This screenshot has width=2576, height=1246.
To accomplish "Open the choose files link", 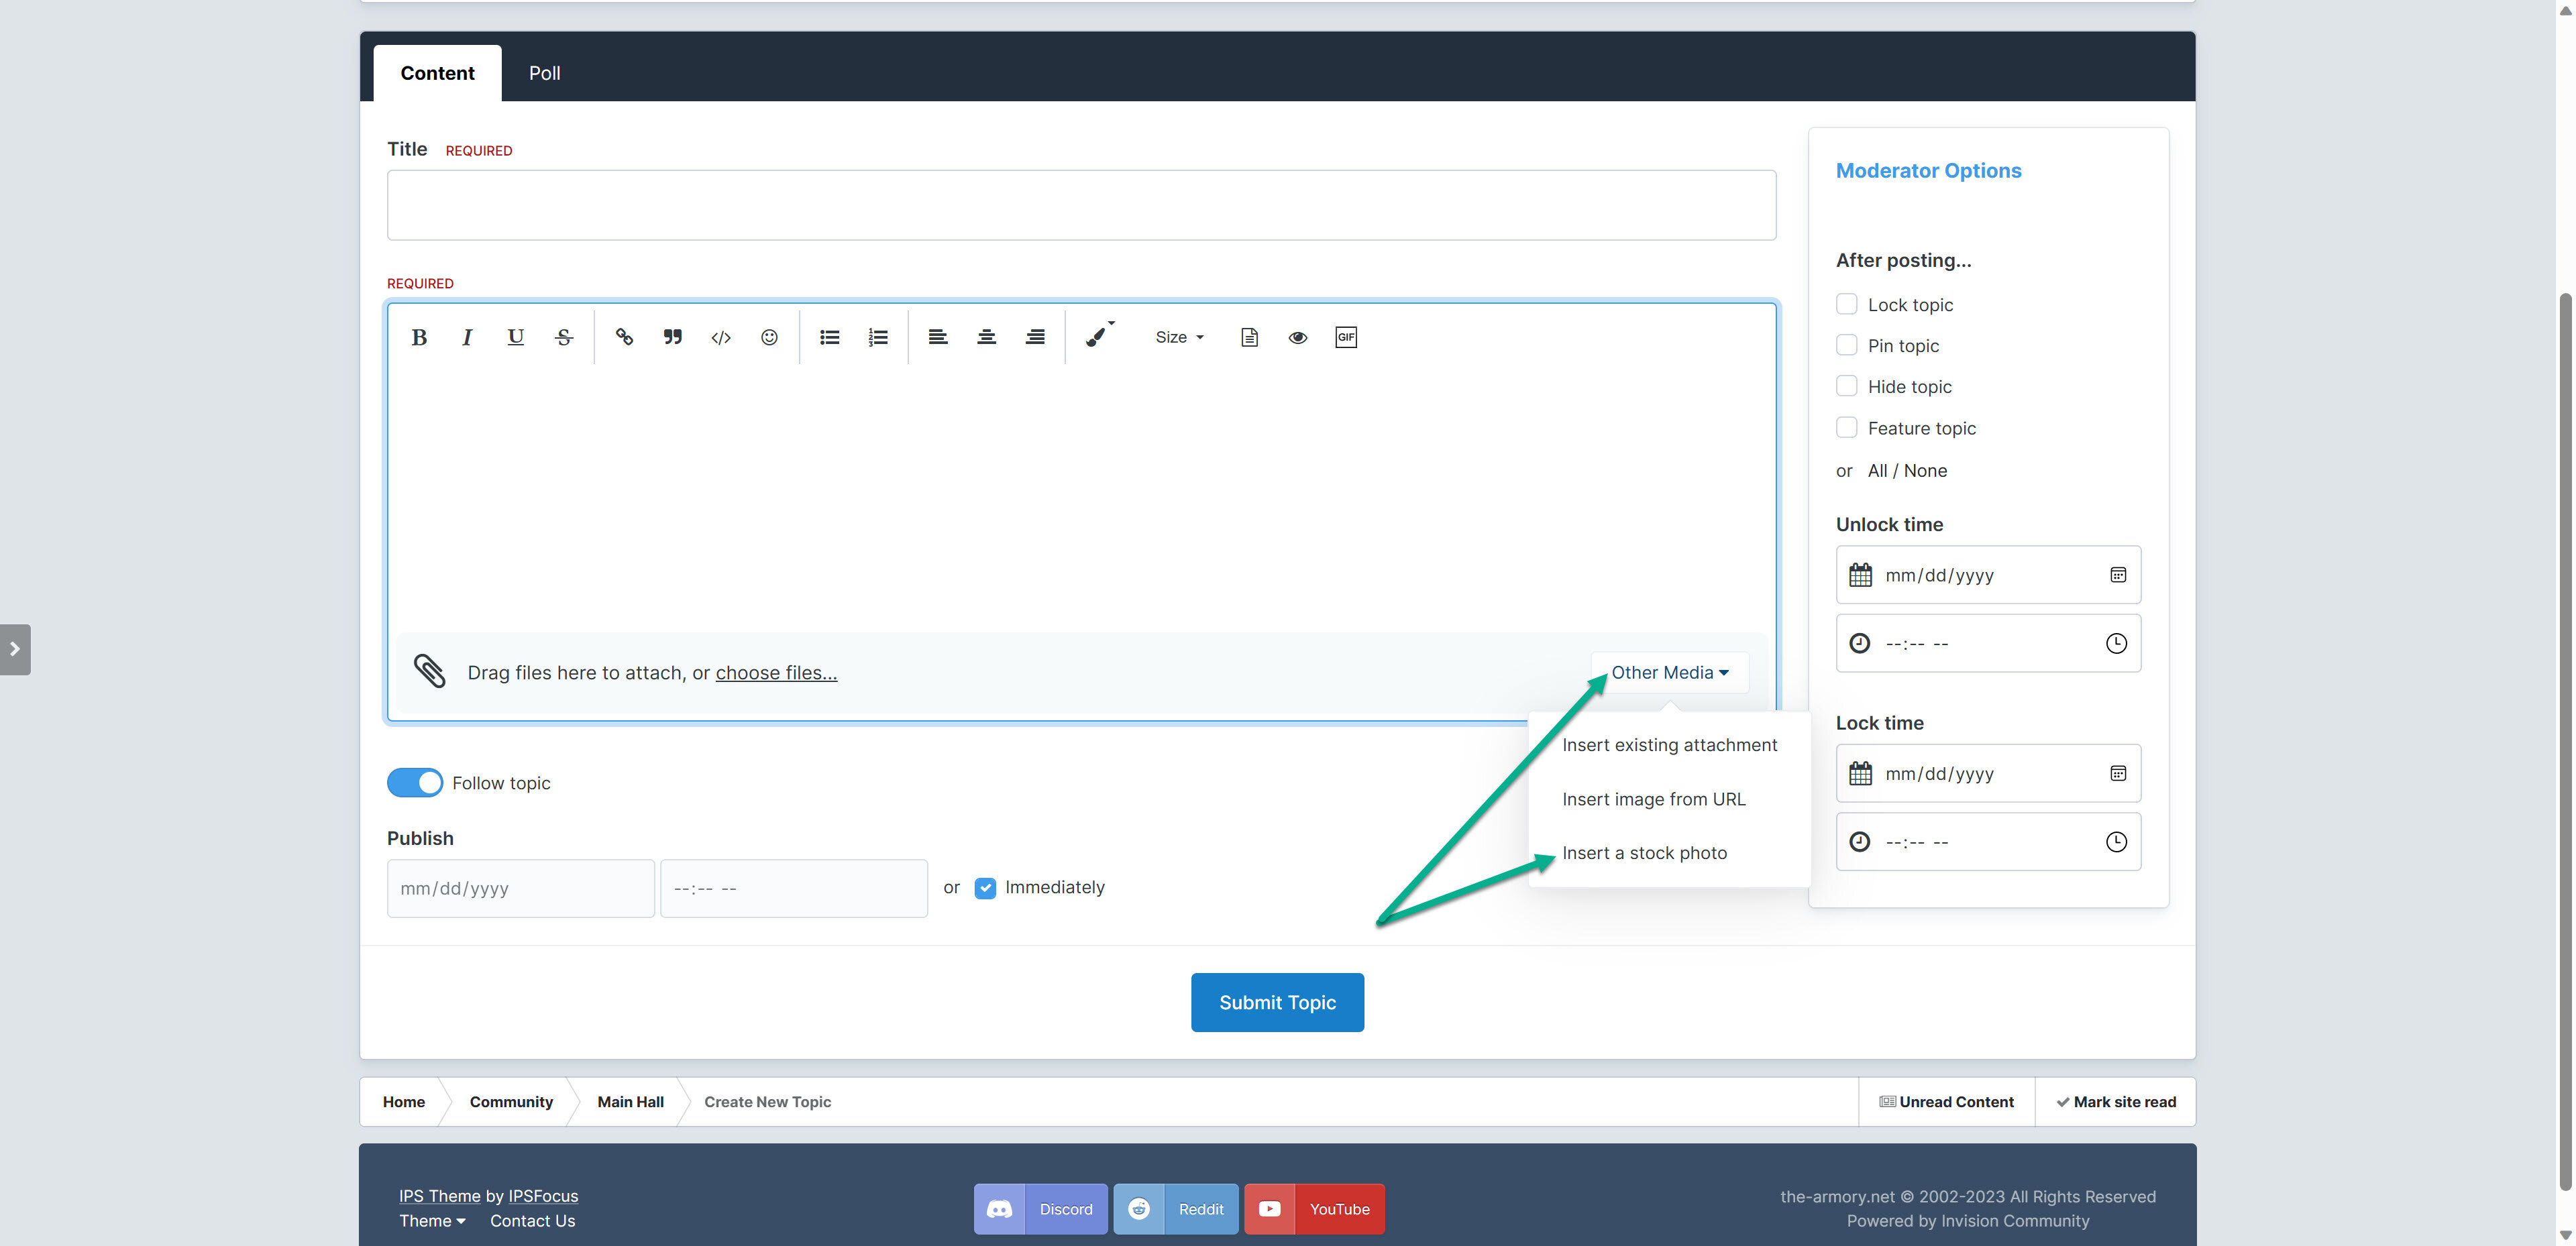I will (x=776, y=673).
